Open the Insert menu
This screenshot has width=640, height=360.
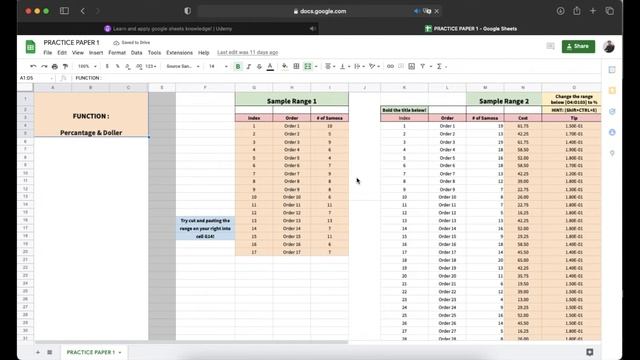(x=96, y=53)
